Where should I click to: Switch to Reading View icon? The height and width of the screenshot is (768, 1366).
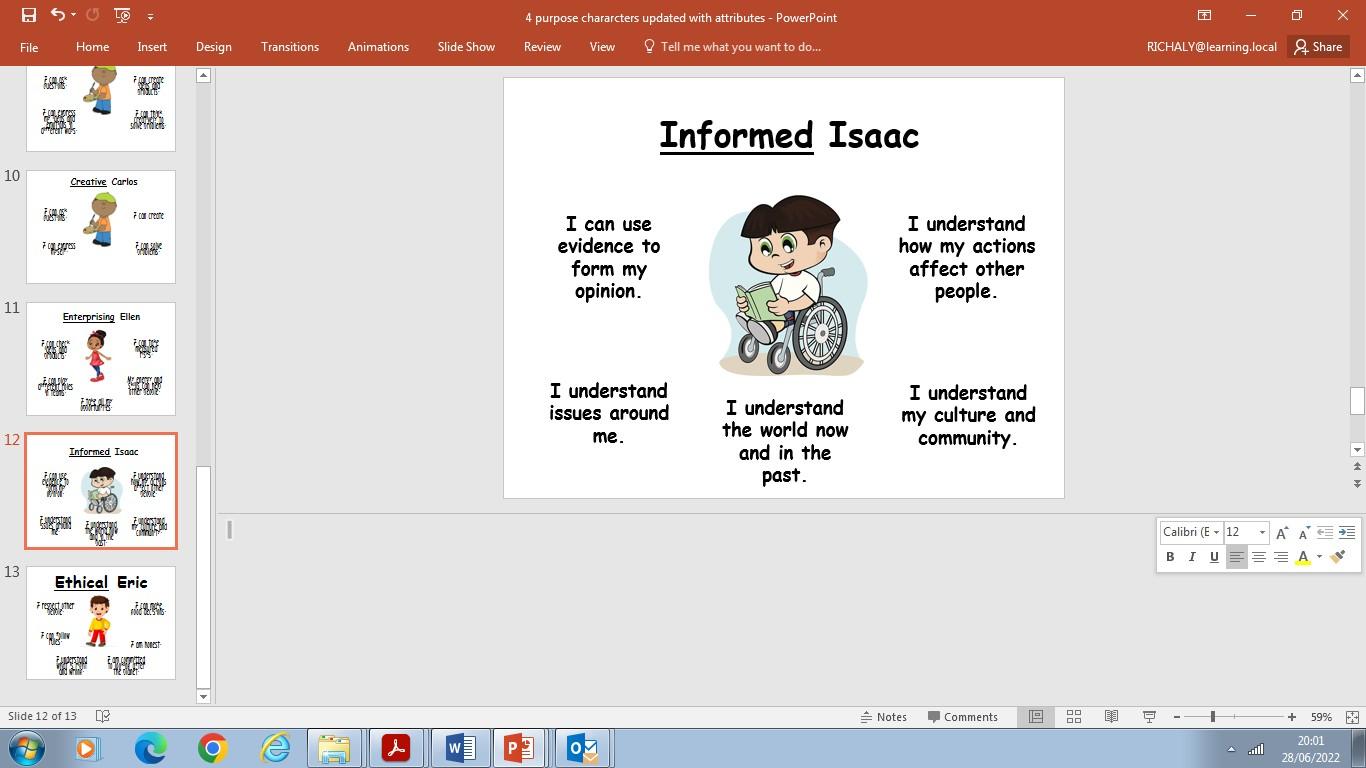click(x=1111, y=717)
